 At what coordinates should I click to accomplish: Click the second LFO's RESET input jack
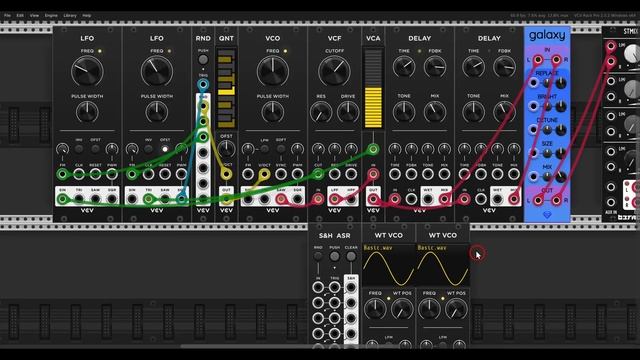(165, 174)
